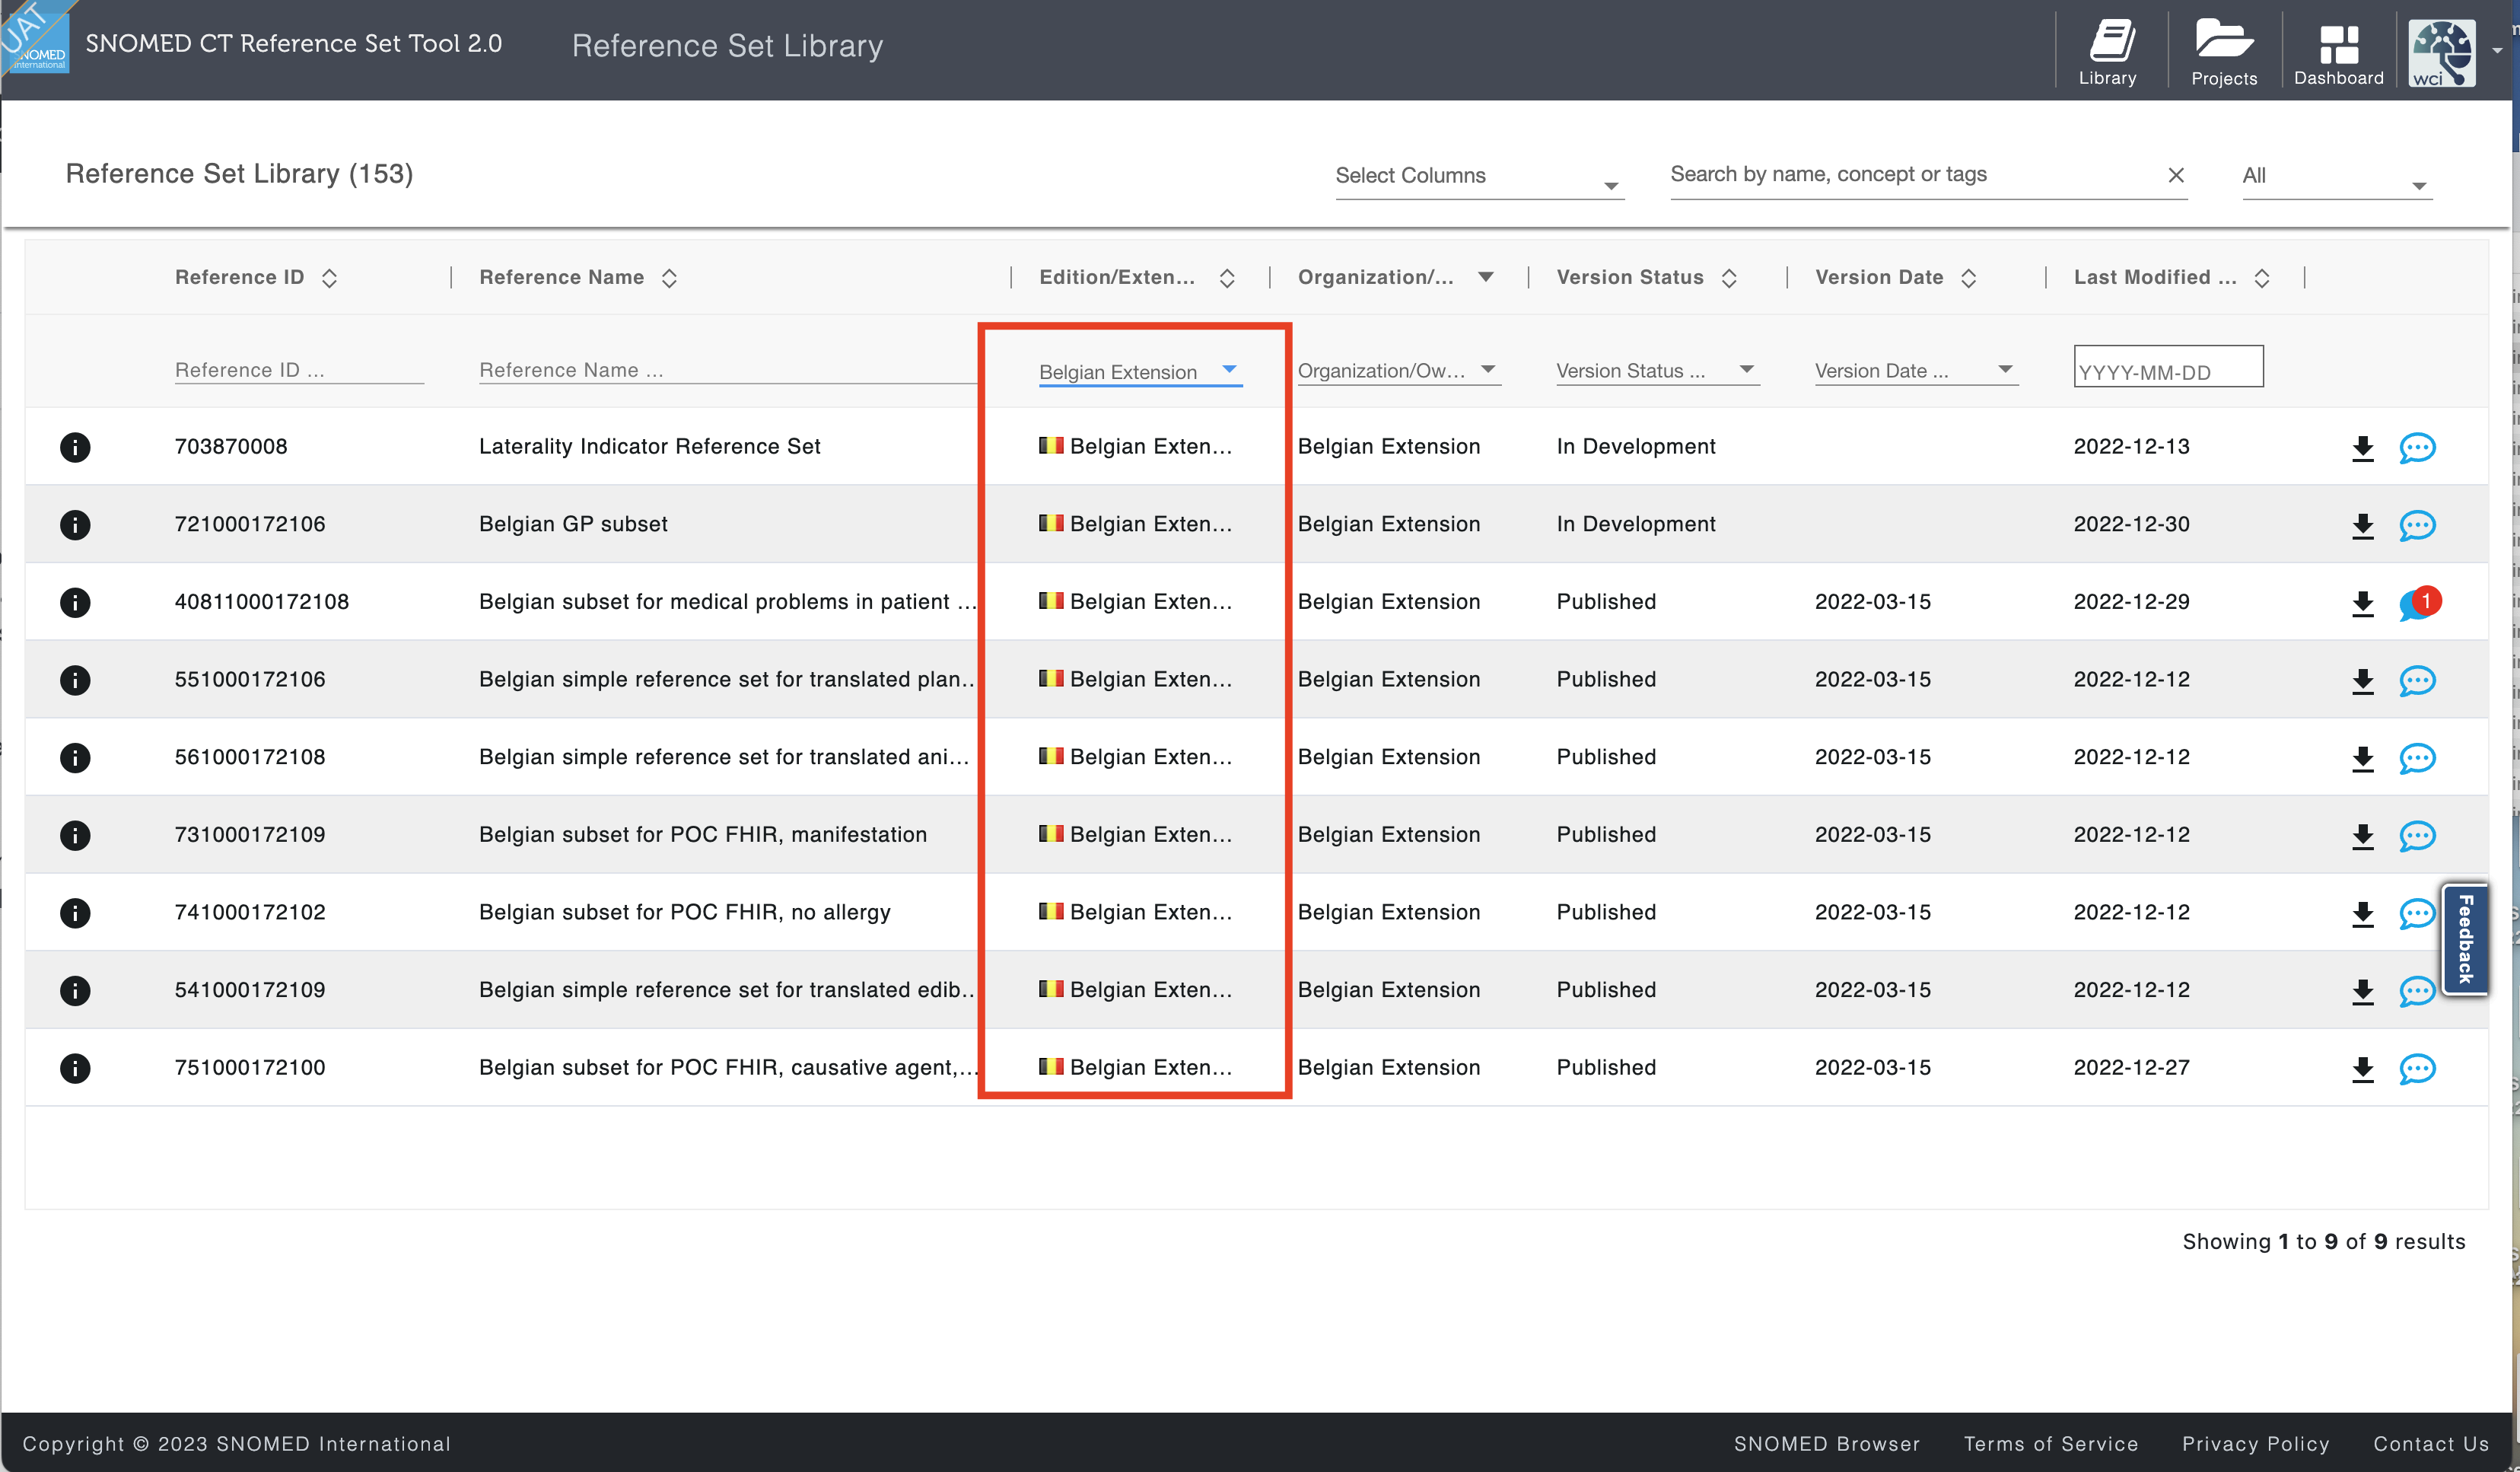Download refset 551000172106
The image size is (2520, 1472).
(2362, 681)
